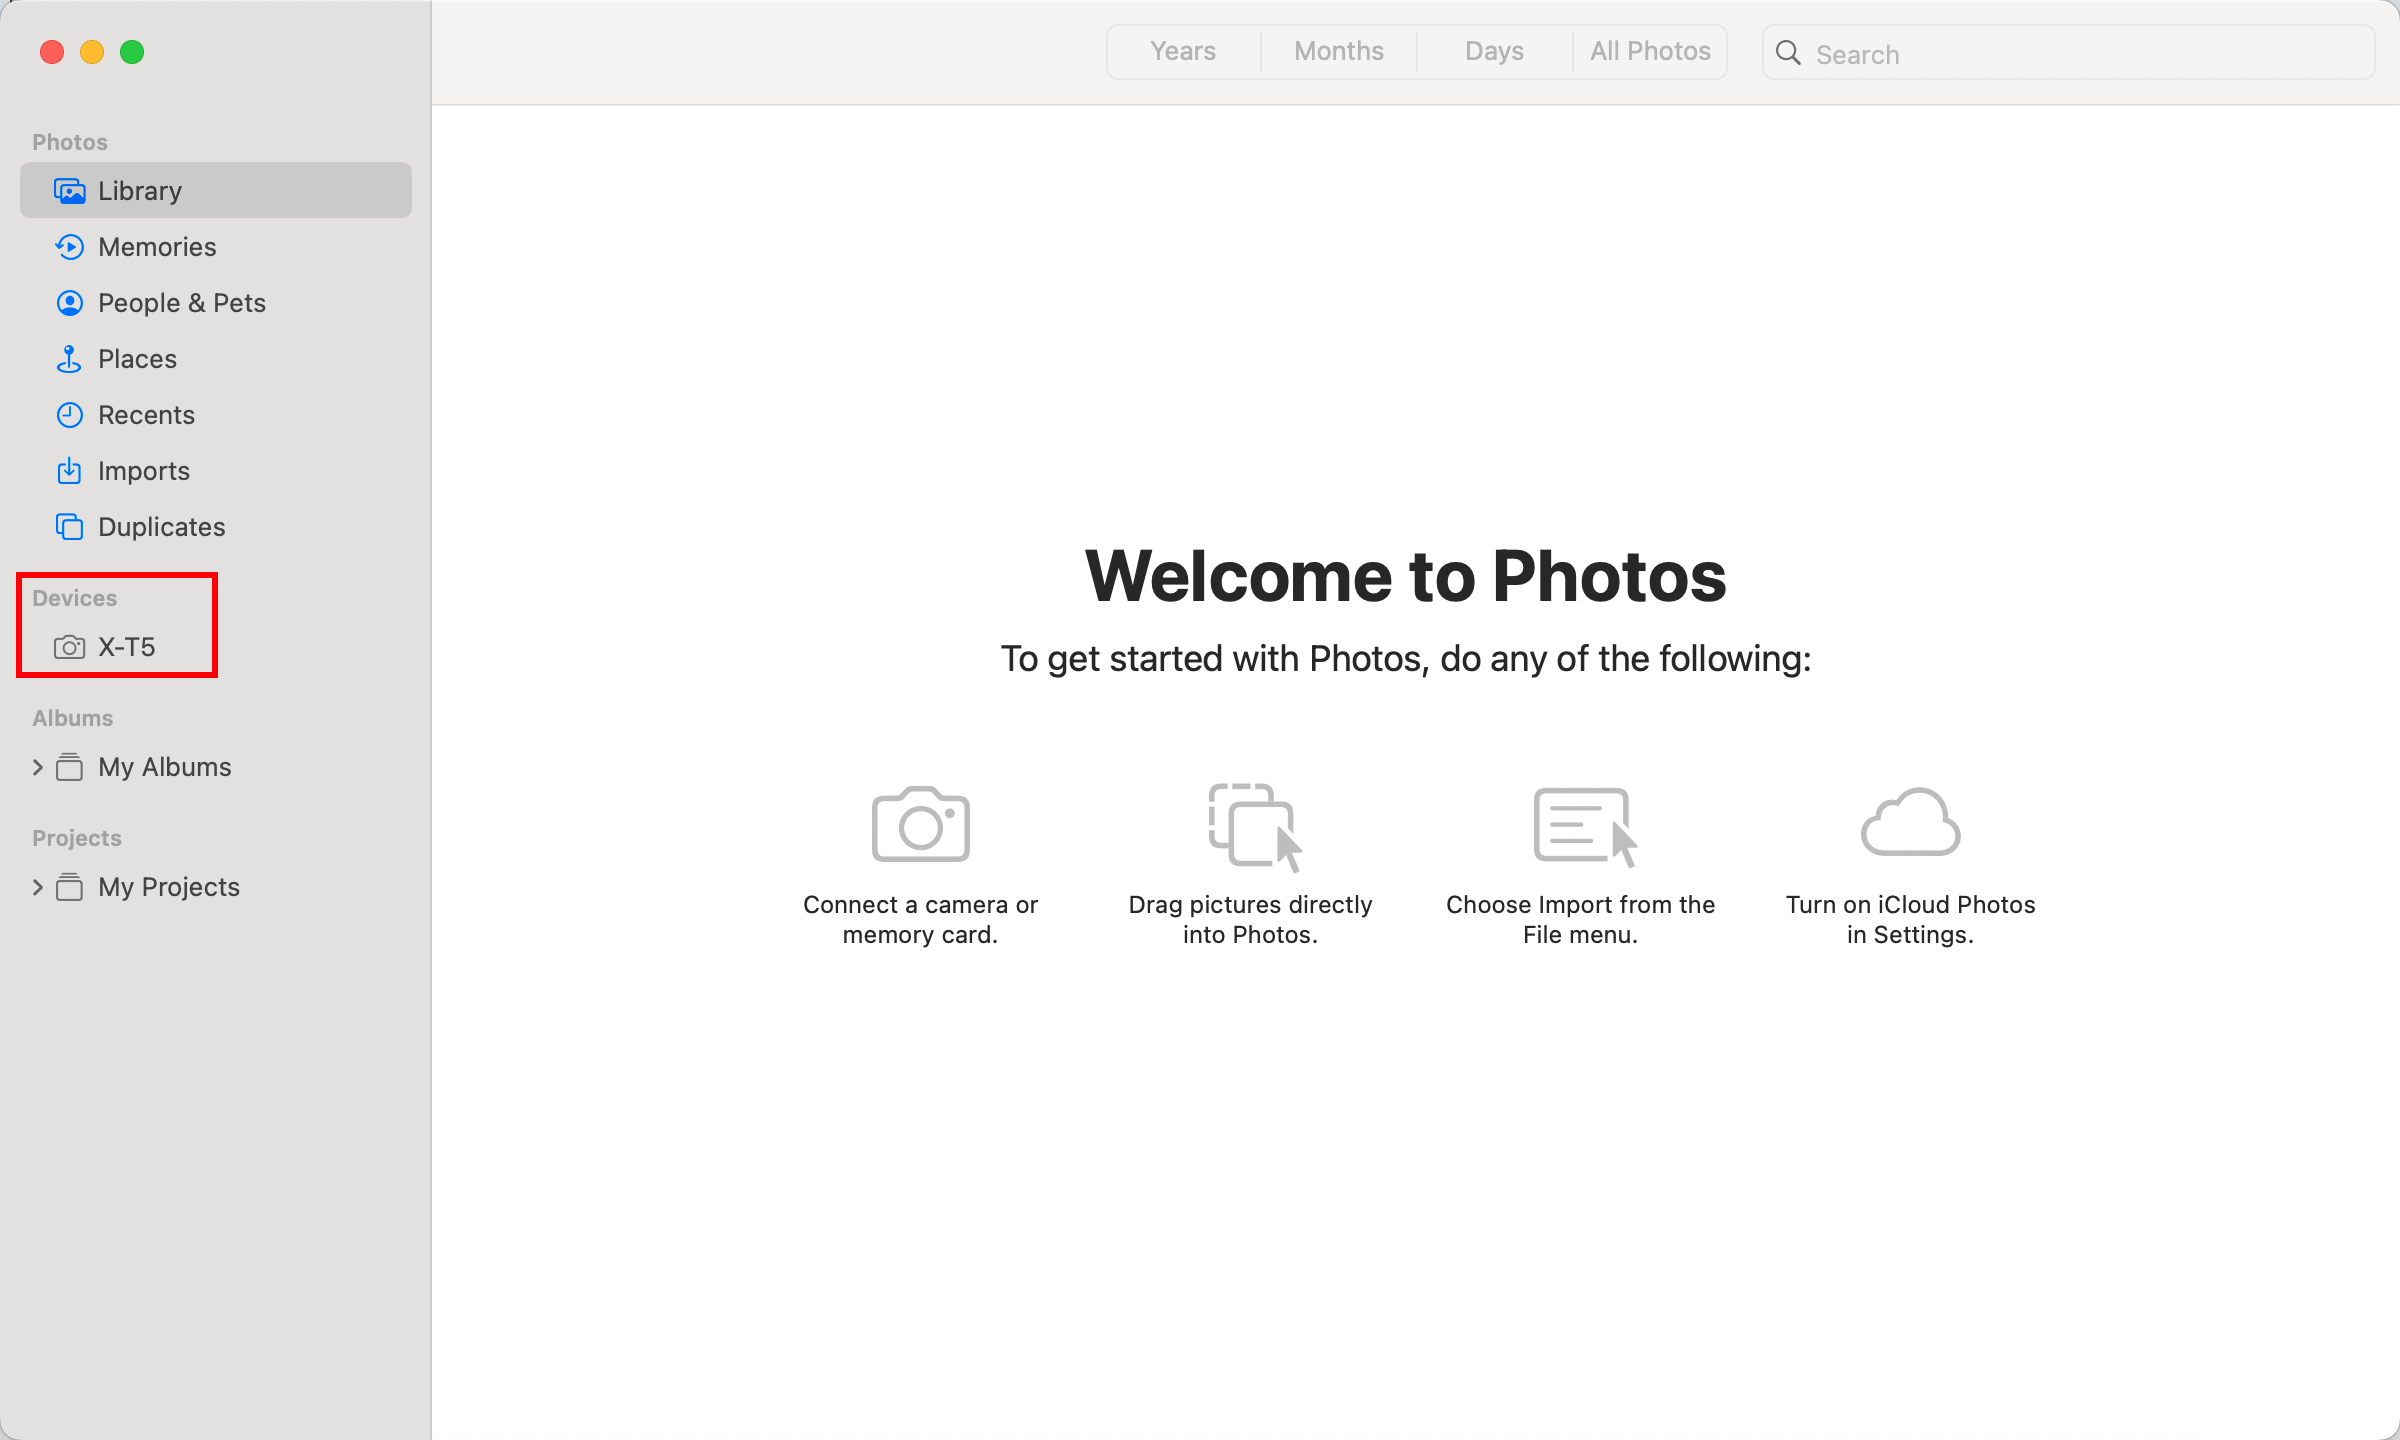This screenshot has width=2400, height=1440.
Task: Open Memories in the sidebar
Action: (x=156, y=247)
